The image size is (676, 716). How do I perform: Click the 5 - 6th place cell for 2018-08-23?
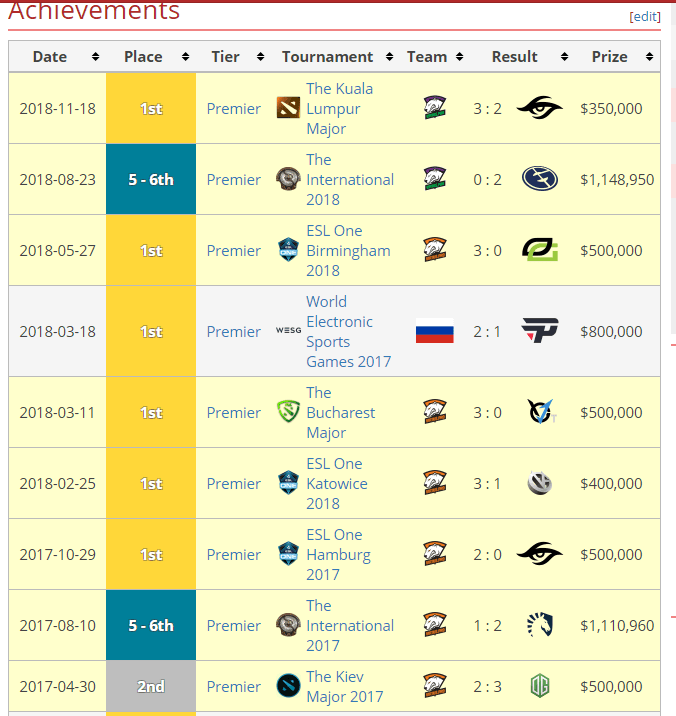(x=151, y=179)
